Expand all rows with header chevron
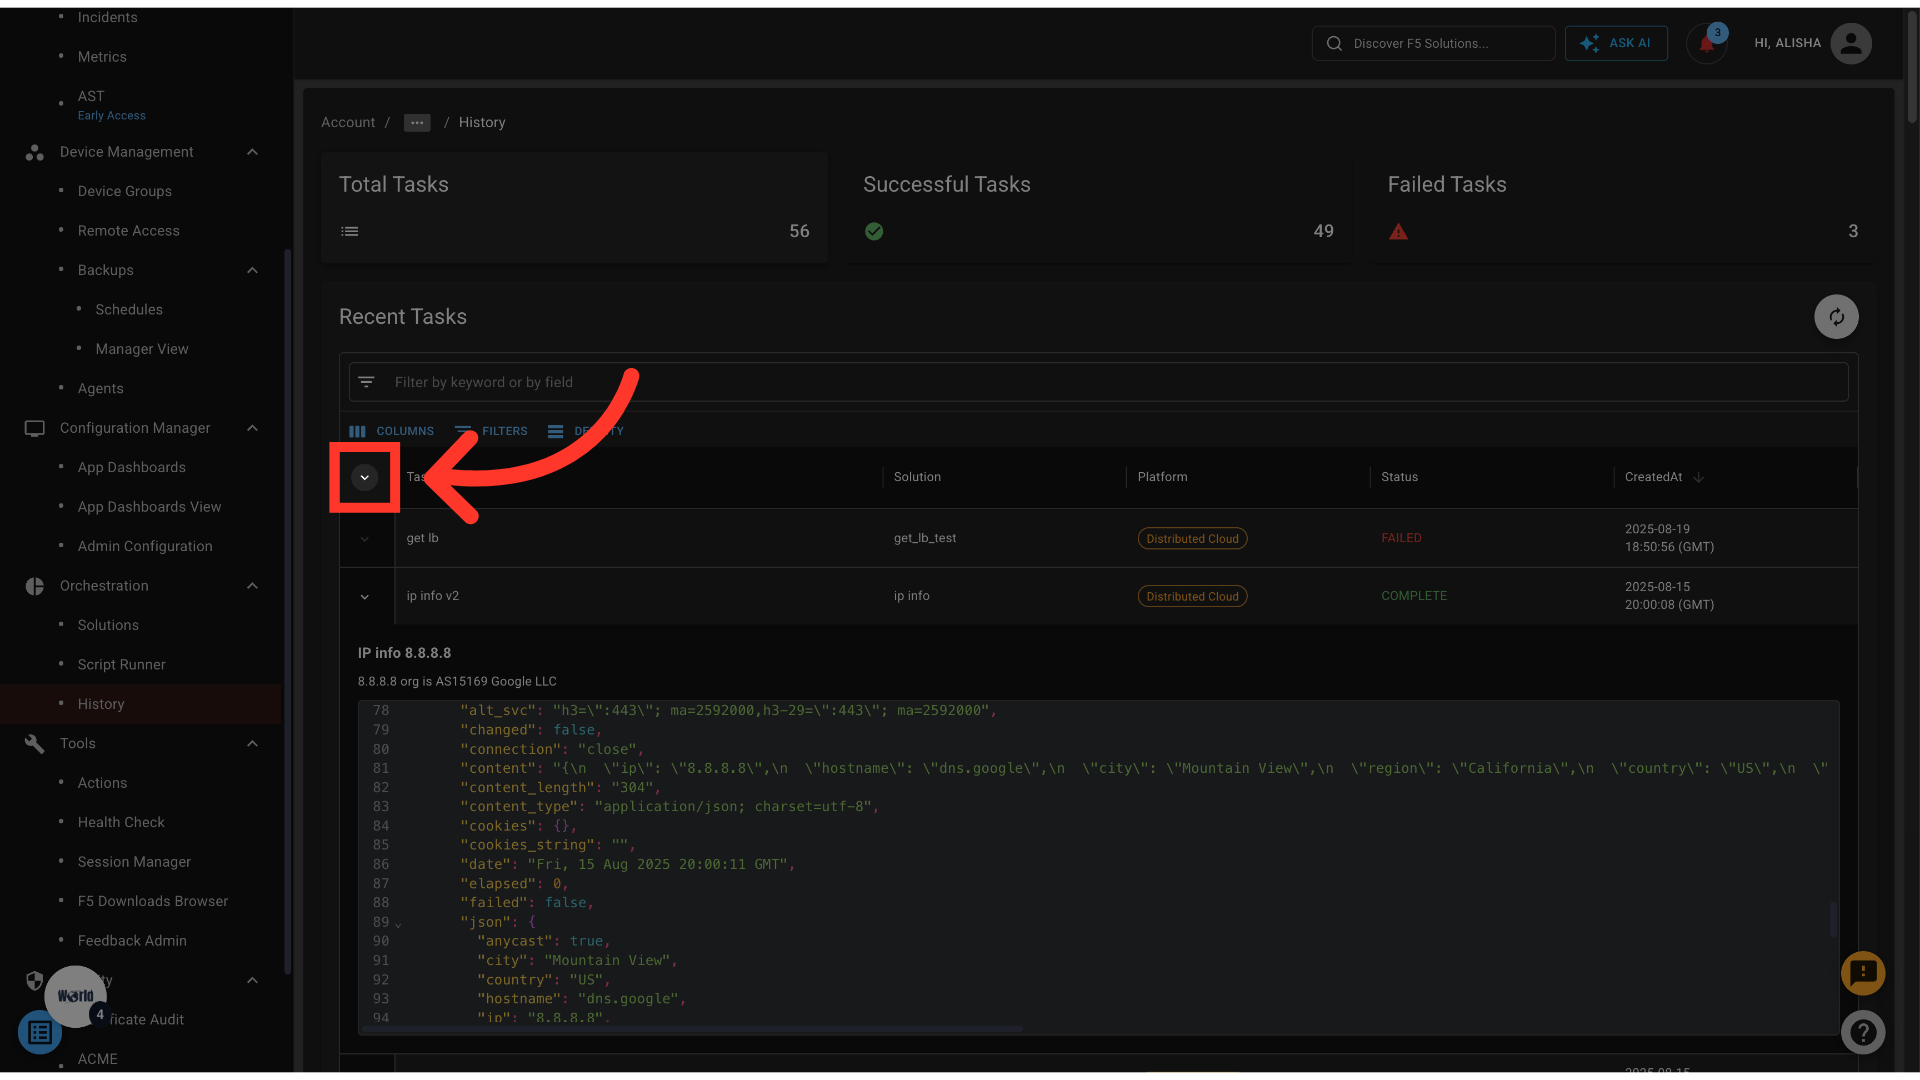Viewport: 1920px width, 1080px height. [x=365, y=478]
